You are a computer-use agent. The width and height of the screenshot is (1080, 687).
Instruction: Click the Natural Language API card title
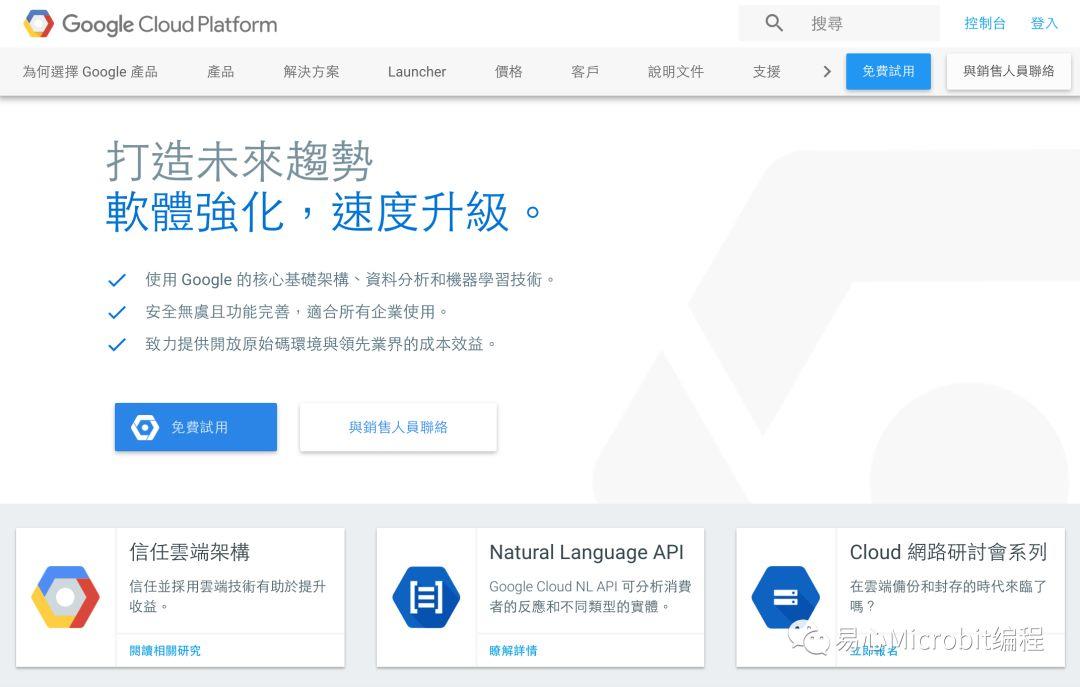coord(587,552)
